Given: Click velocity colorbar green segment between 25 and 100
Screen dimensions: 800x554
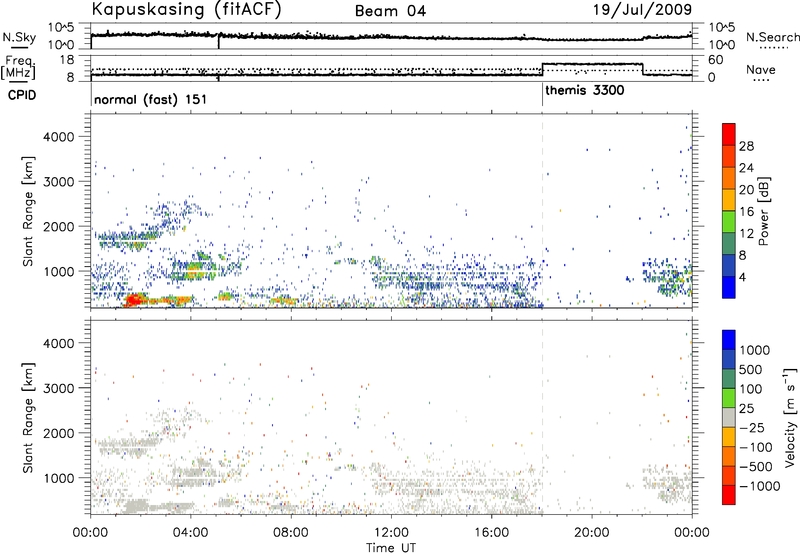Looking at the screenshot, I should tap(729, 398).
